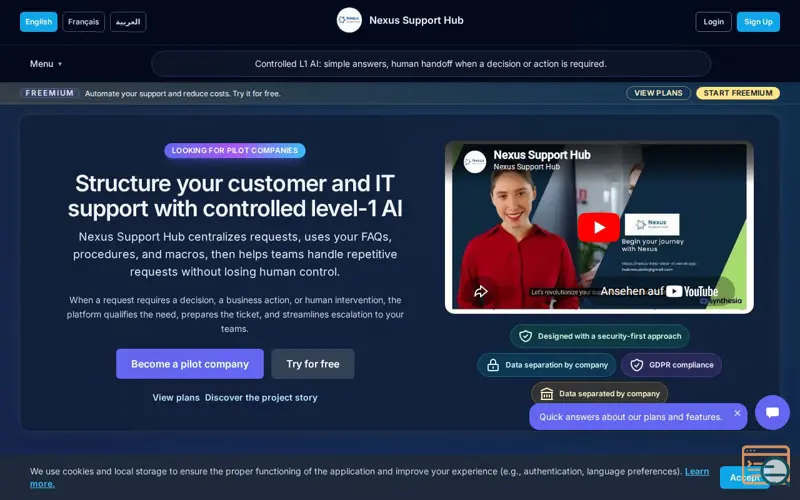Click START FREEMIUM button
Viewport: 800px width, 500px height.
(738, 93)
